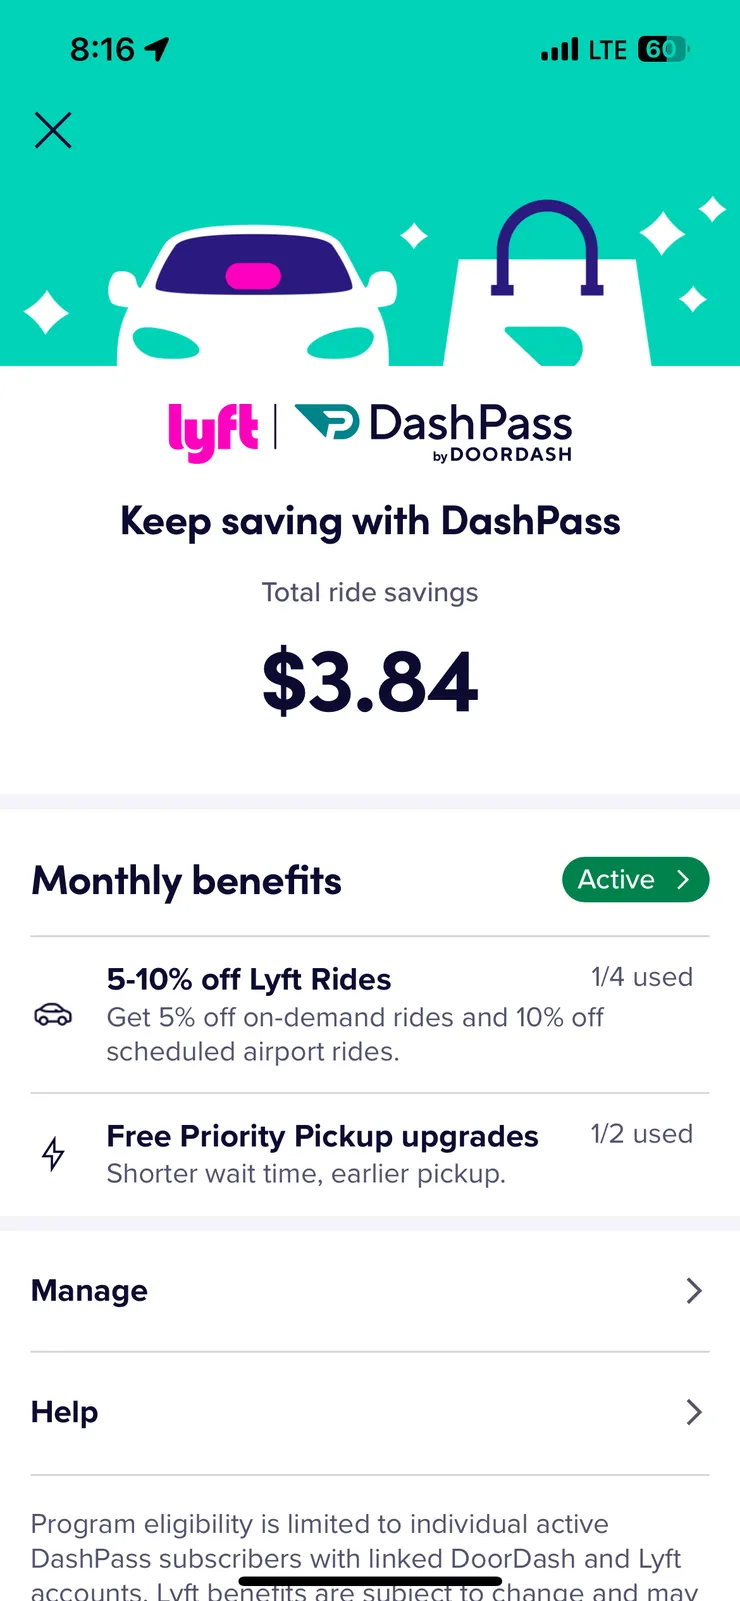
Task: Select Free Priority Pickup upgrades benefit
Action: coord(322,1137)
